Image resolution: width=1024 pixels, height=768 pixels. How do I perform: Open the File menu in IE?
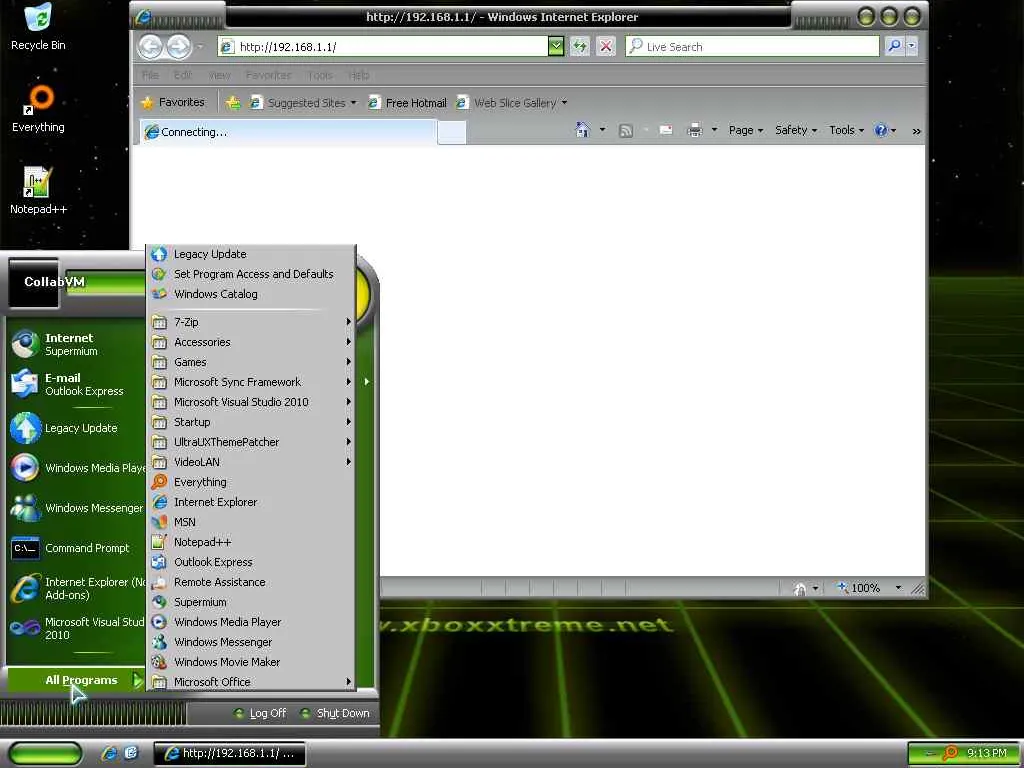pos(150,75)
